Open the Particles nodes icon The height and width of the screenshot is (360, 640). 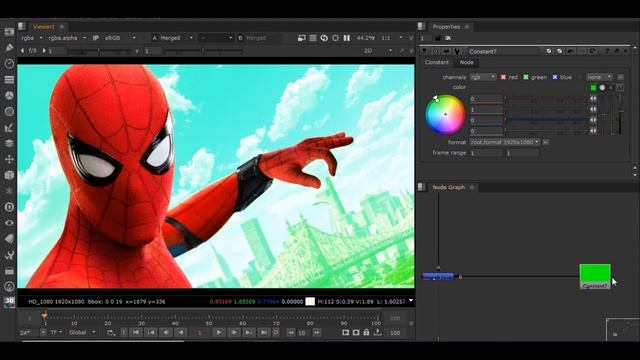click(x=9, y=191)
